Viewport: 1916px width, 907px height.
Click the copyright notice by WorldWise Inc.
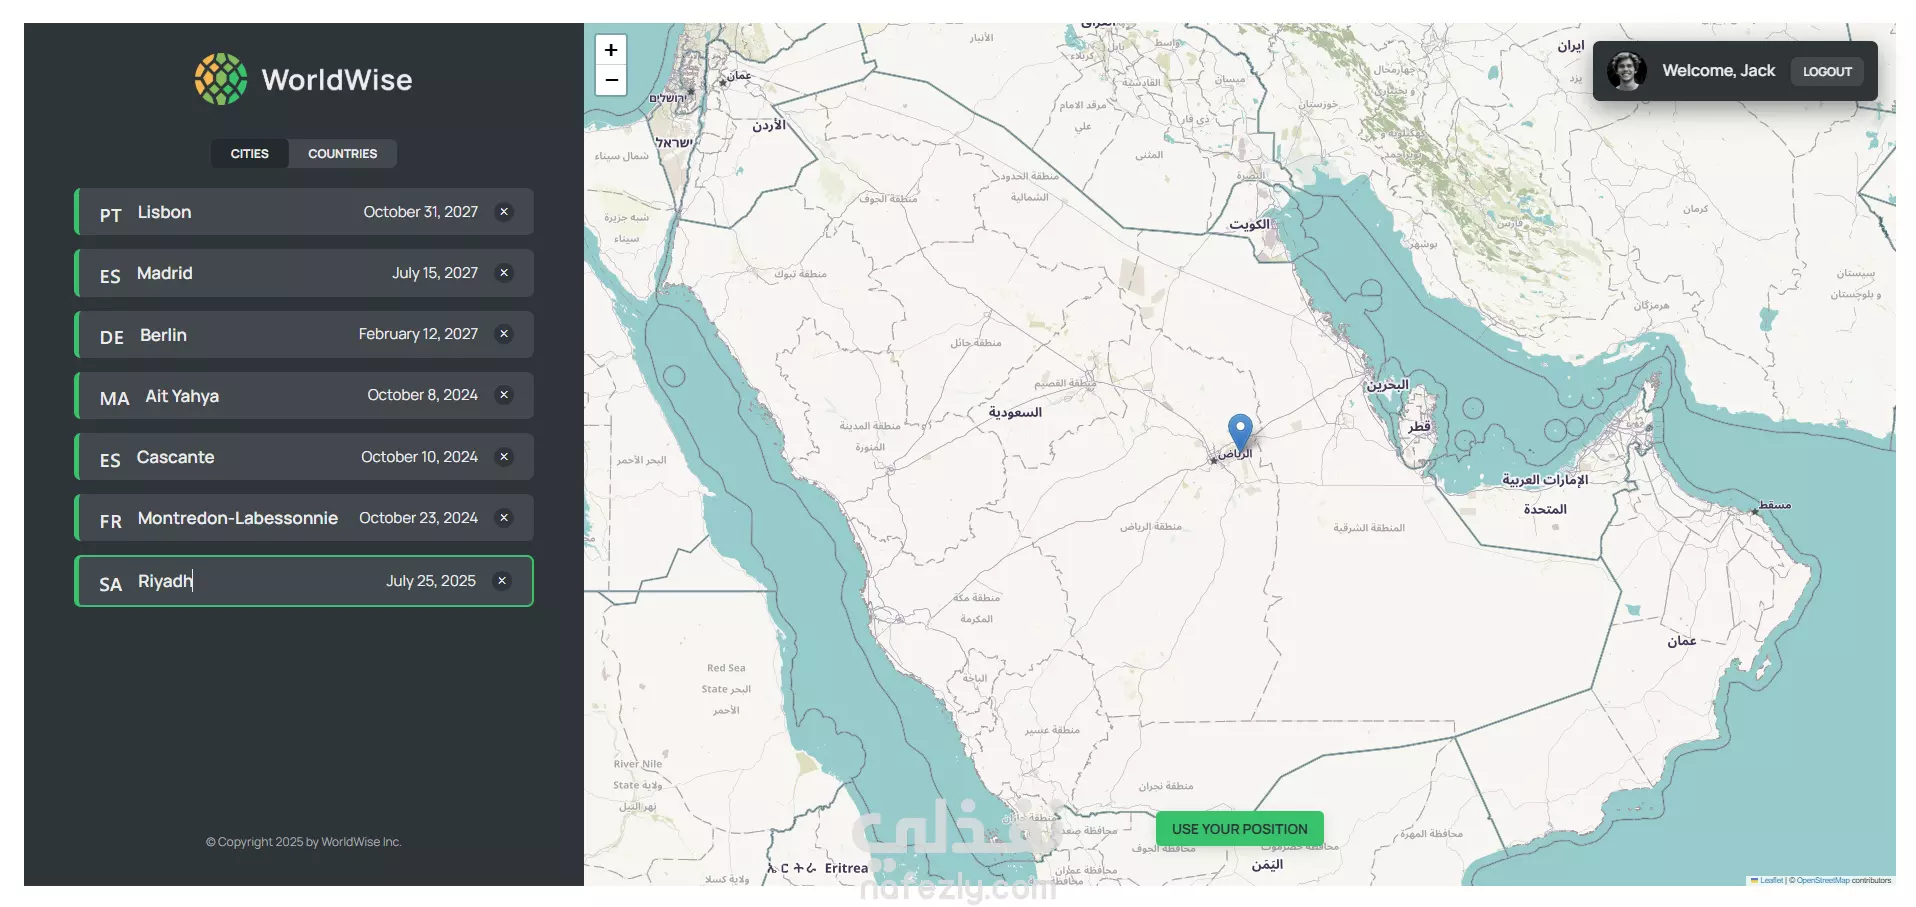tap(304, 842)
